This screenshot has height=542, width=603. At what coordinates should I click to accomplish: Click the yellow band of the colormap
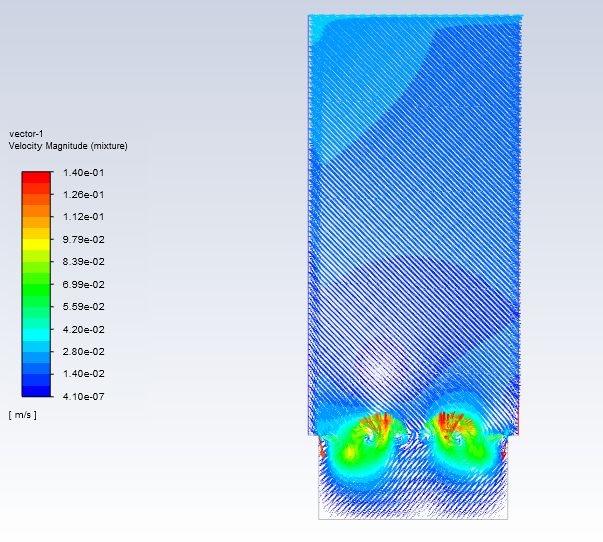point(36,245)
